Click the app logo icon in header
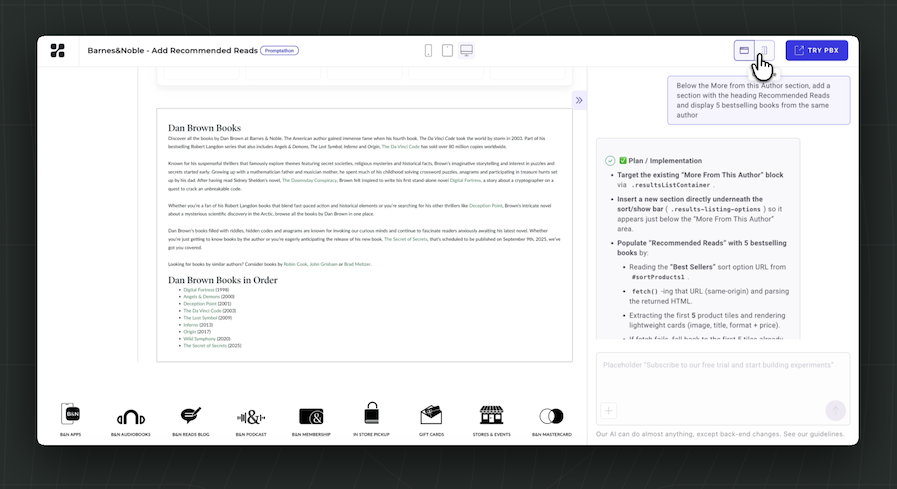Viewport: 897px width, 489px height. coord(57,50)
